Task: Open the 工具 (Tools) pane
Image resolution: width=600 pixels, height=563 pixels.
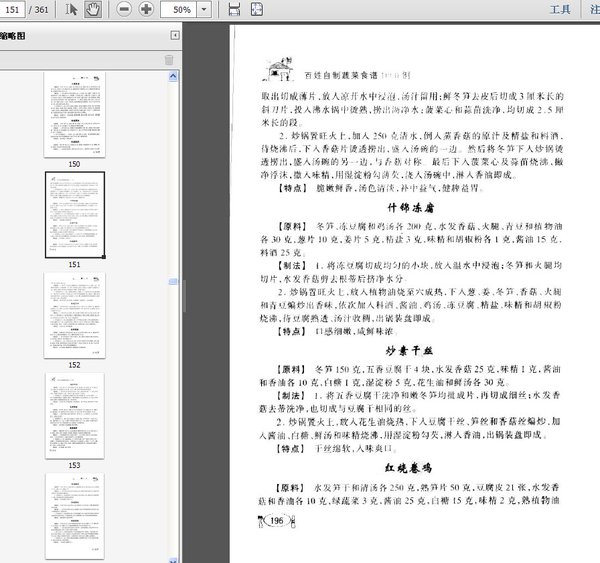Action: (560, 9)
